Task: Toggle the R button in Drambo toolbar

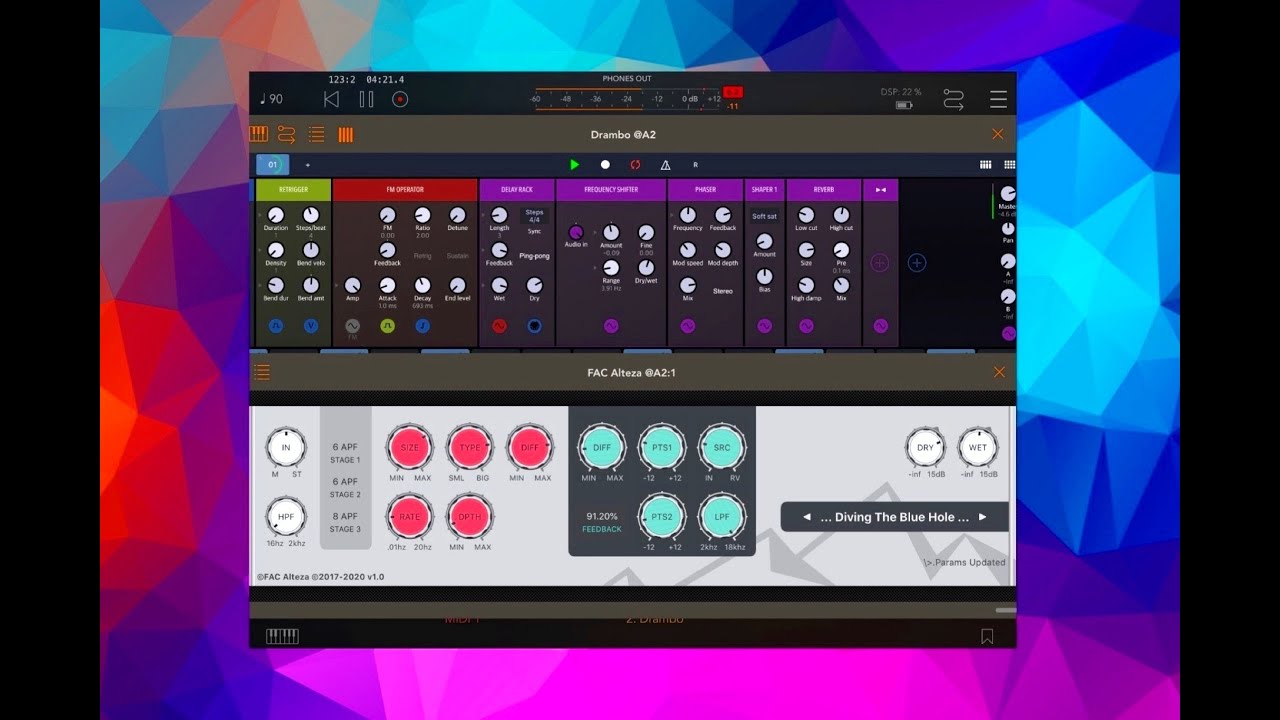Action: click(695, 164)
